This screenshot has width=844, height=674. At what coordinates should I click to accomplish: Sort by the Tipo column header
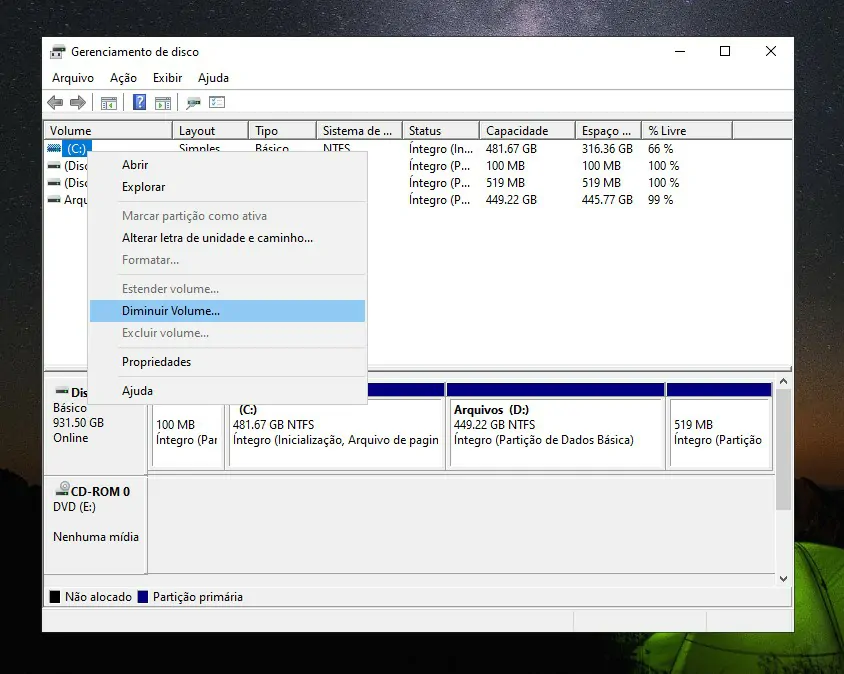[x=282, y=131]
